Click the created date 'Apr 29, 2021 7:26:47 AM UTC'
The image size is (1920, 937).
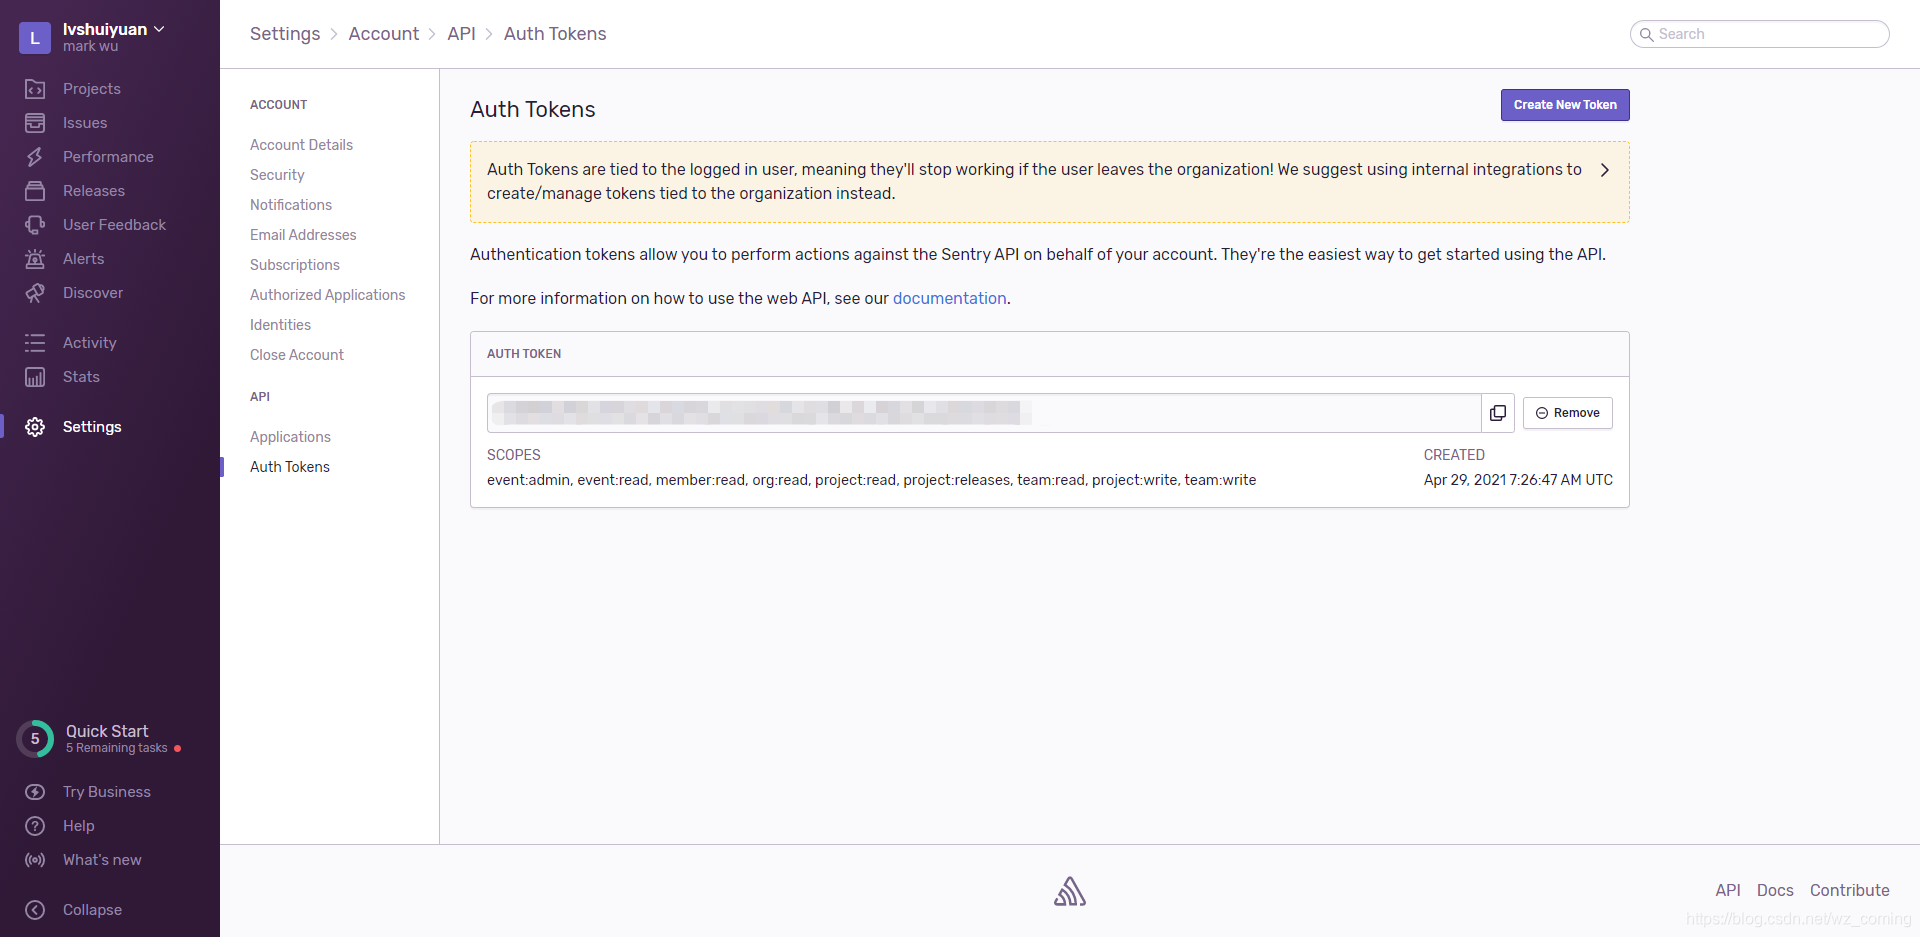pyautogui.click(x=1518, y=480)
